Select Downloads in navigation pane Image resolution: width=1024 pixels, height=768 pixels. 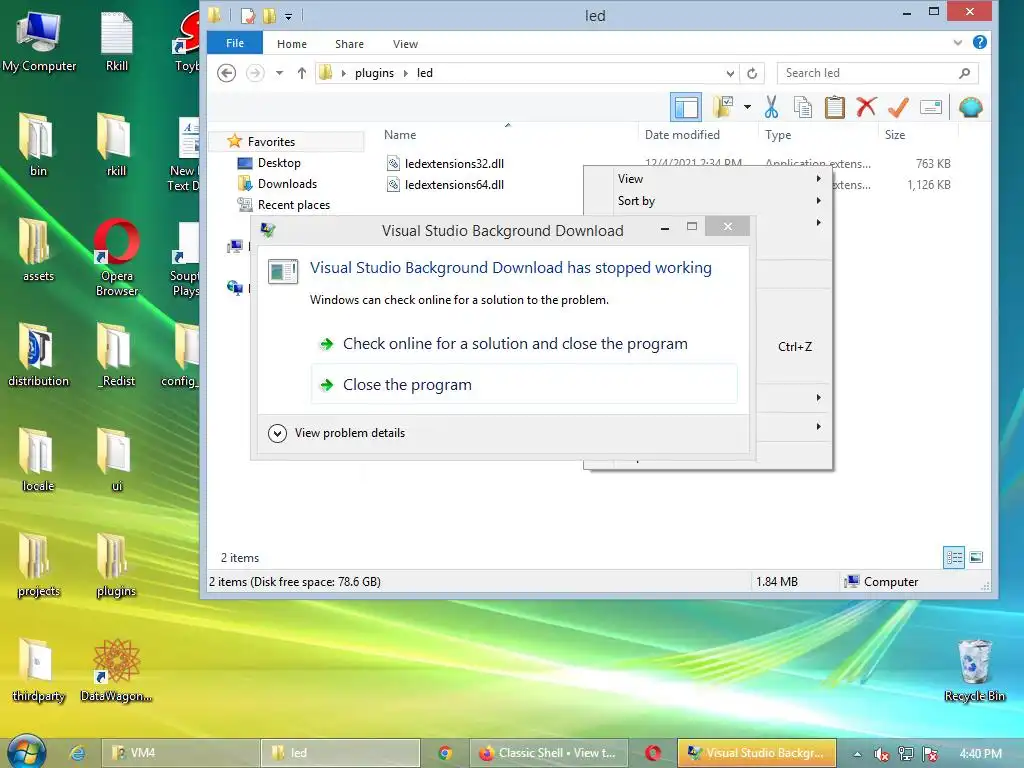tap(287, 184)
